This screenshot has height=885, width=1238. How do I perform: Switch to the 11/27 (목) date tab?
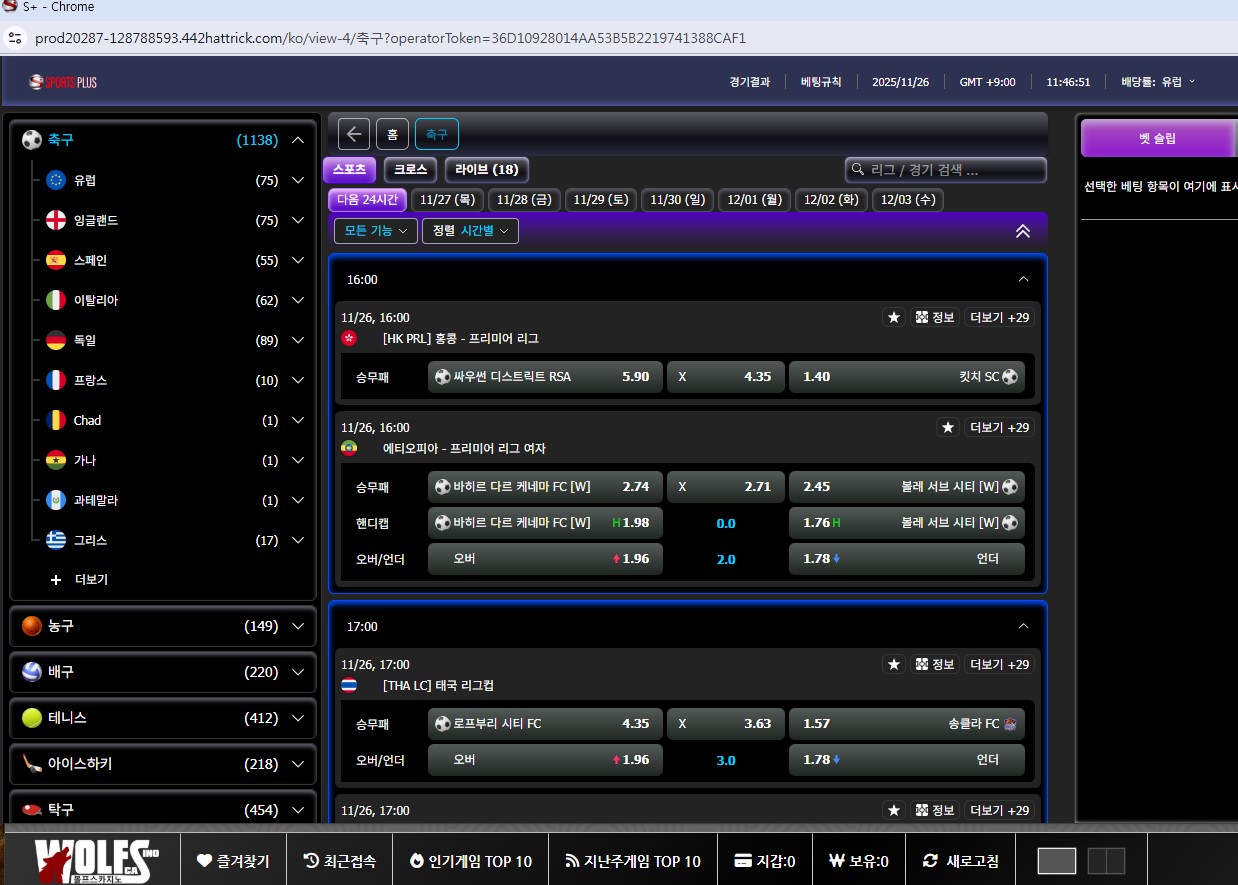click(x=447, y=200)
